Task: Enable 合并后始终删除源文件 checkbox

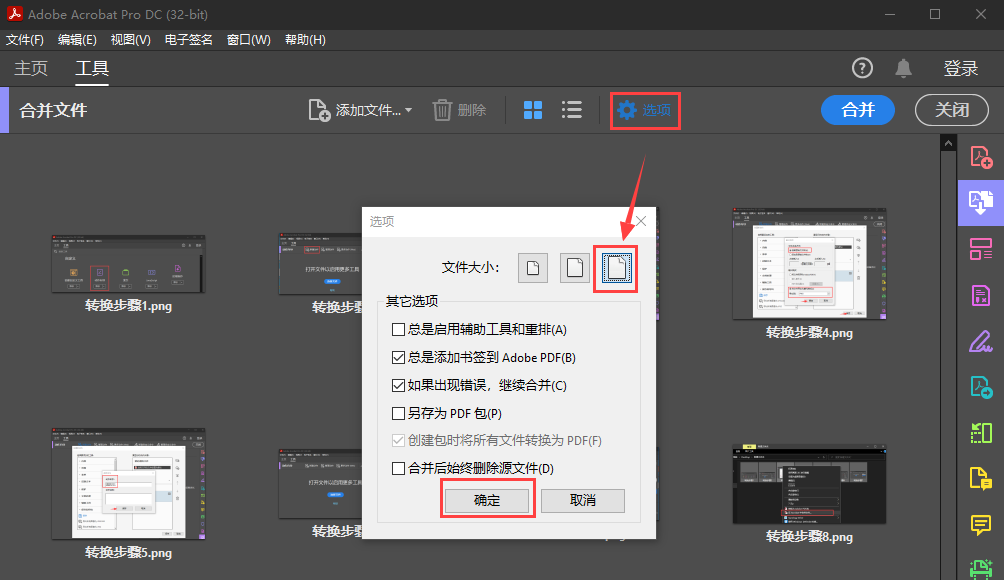Action: [399, 468]
